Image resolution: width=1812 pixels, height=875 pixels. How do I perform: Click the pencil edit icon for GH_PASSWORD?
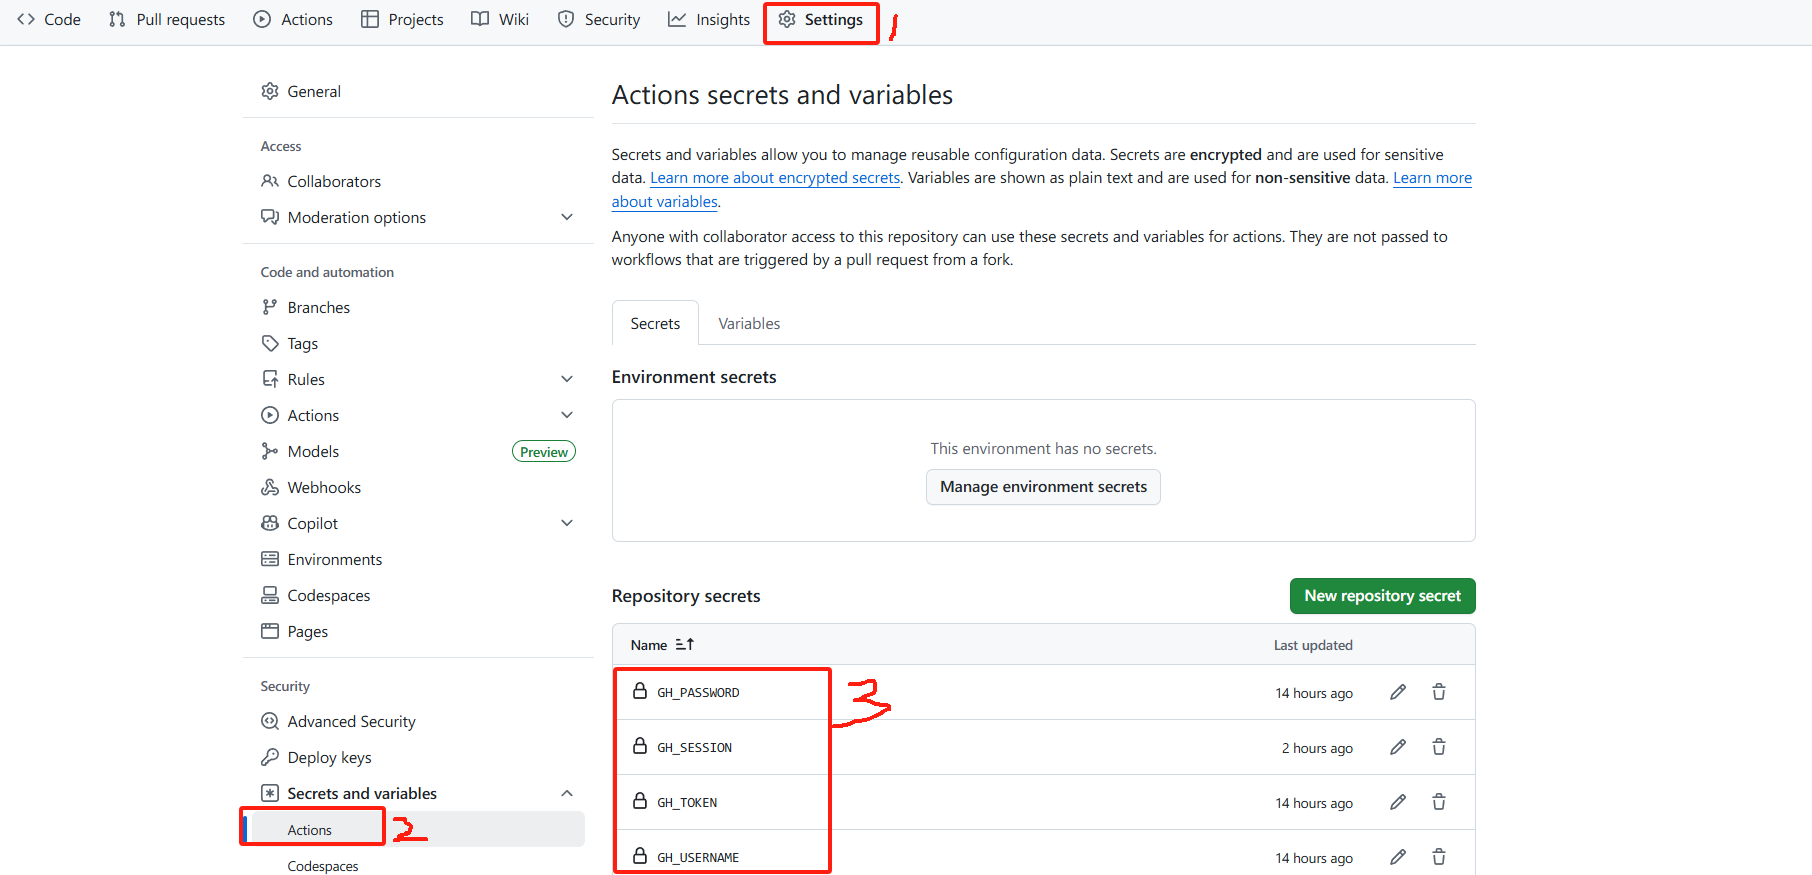click(1398, 692)
